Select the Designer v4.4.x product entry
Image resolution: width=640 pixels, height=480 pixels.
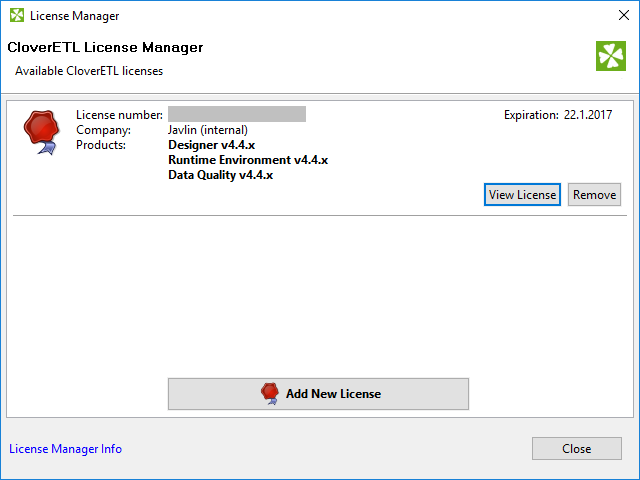click(212, 145)
